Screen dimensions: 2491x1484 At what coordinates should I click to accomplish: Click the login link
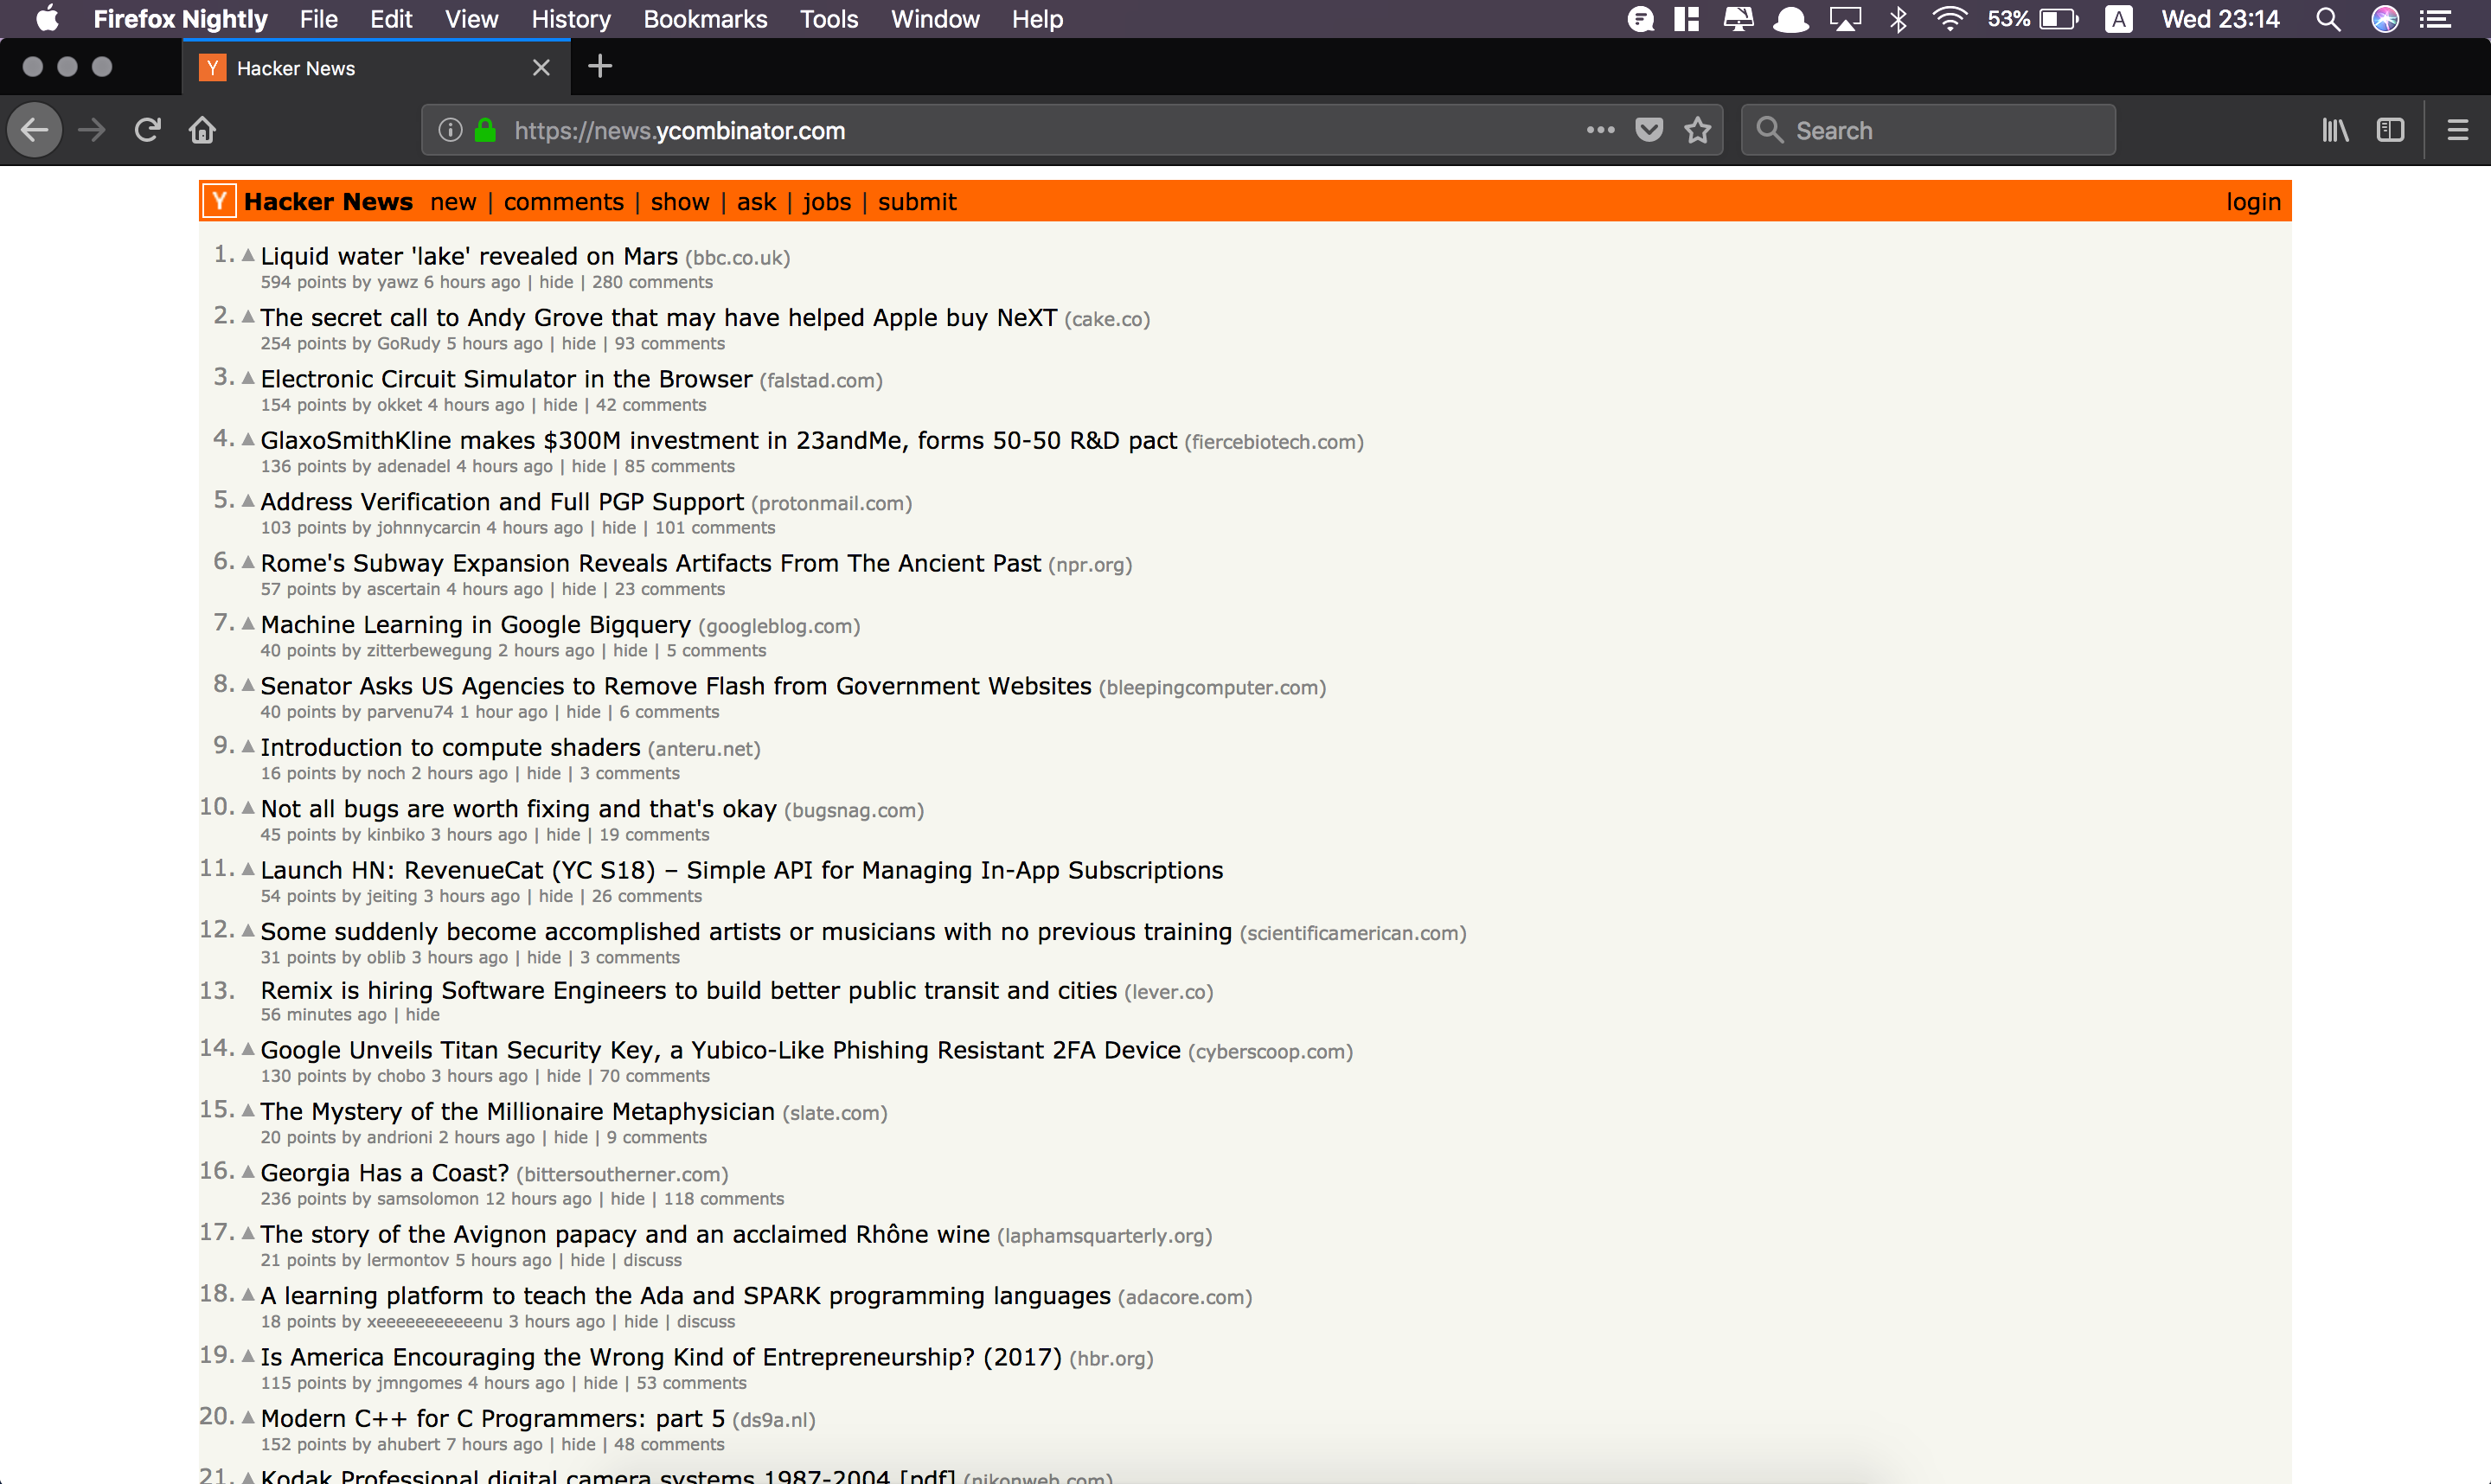tap(2253, 202)
